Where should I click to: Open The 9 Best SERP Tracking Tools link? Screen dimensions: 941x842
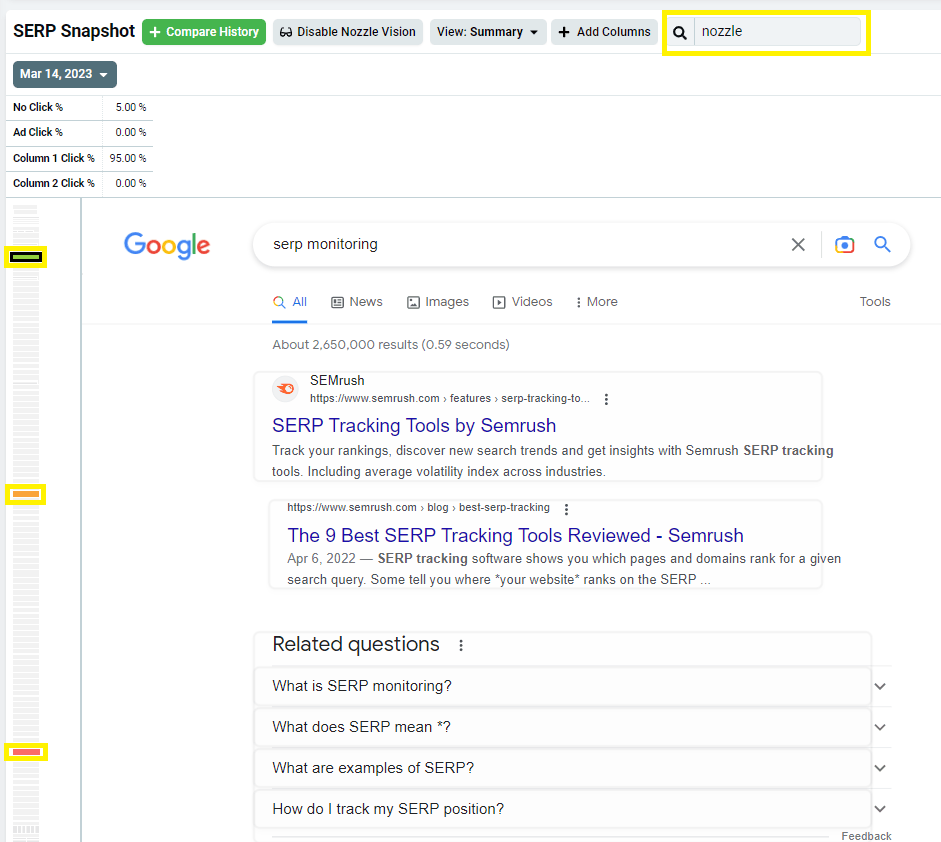[x=515, y=535]
